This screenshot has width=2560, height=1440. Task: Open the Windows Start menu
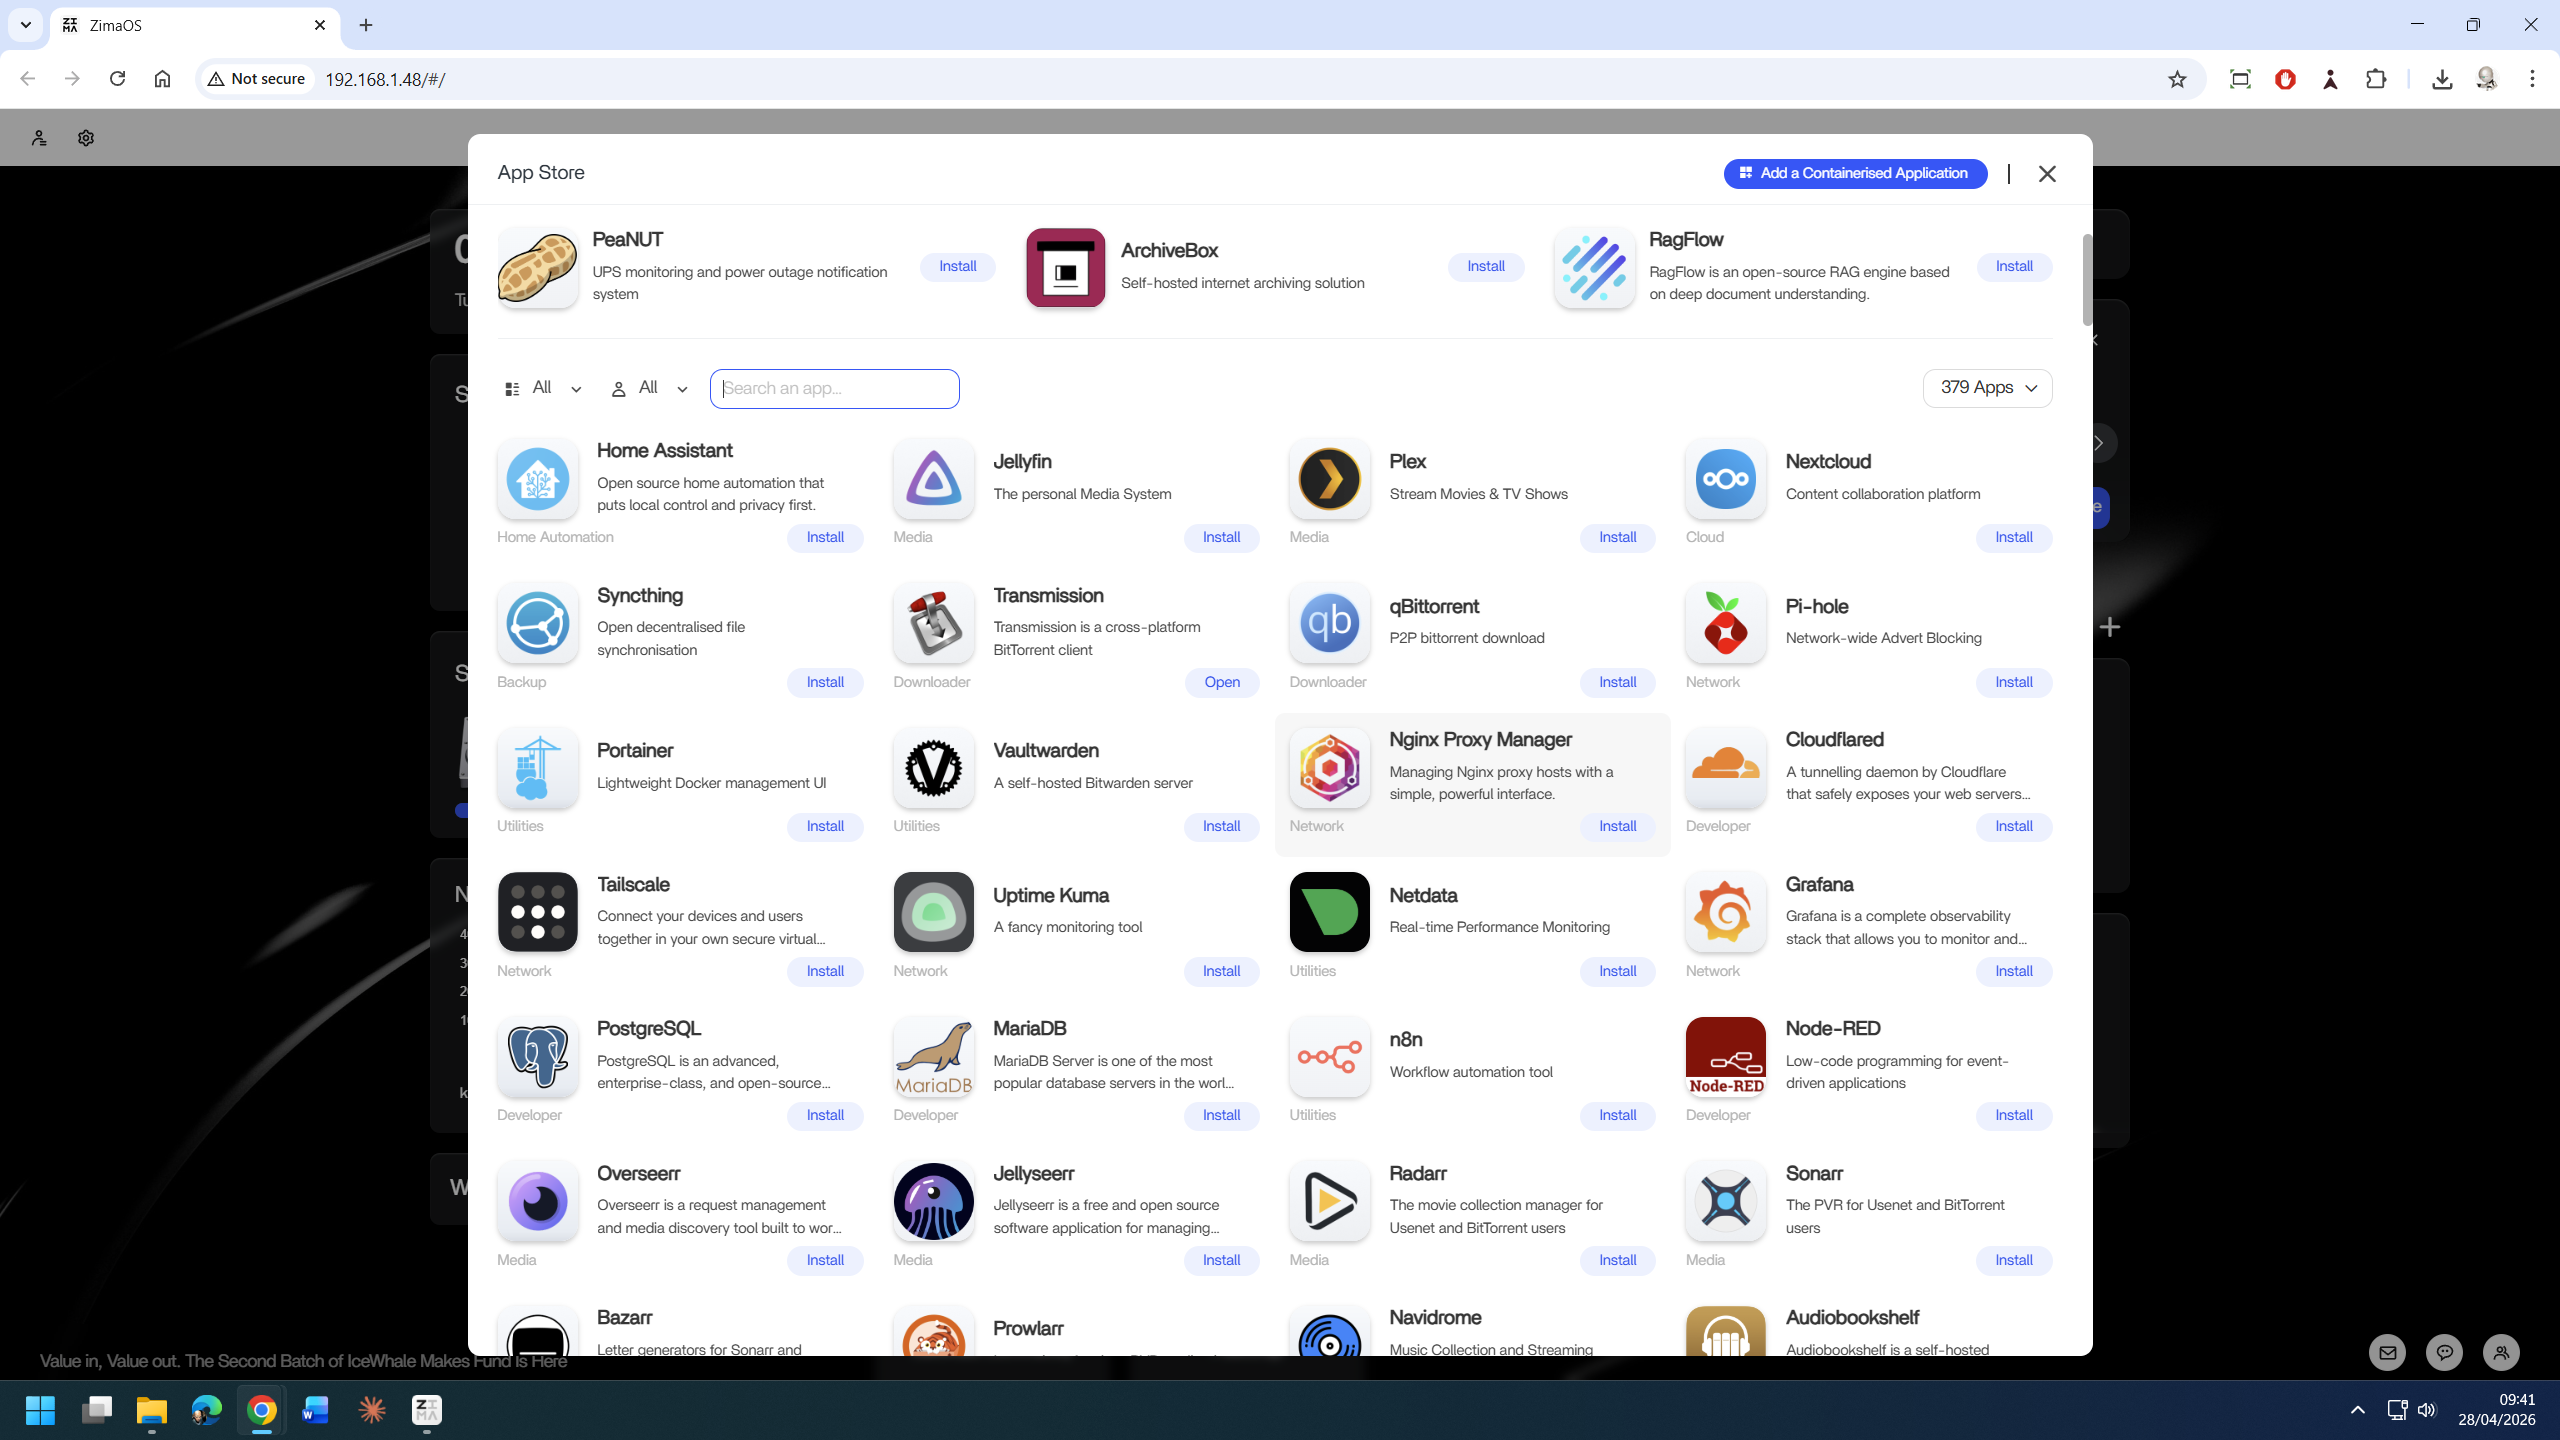pos(40,1410)
